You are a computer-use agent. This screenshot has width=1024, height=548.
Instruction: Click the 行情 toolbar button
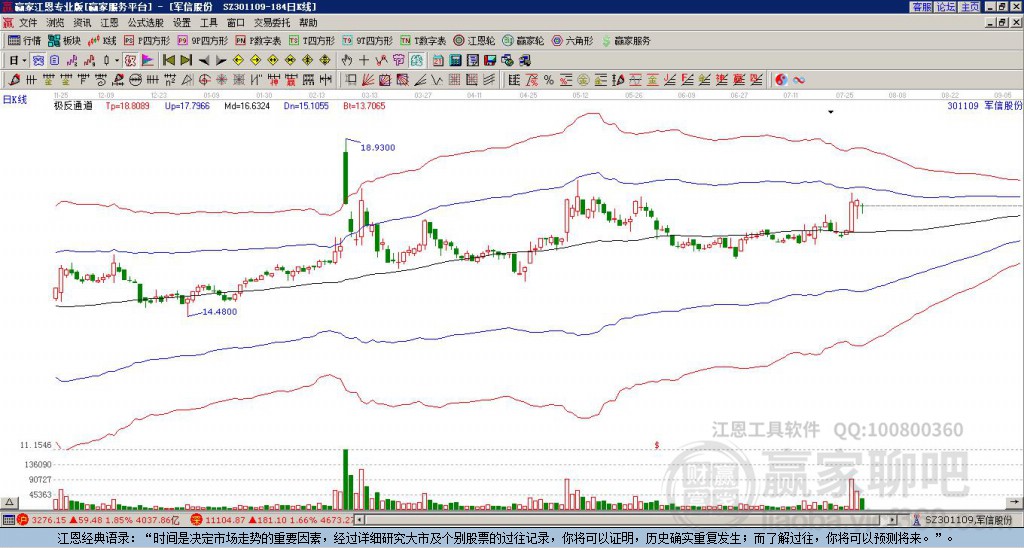click(x=24, y=40)
